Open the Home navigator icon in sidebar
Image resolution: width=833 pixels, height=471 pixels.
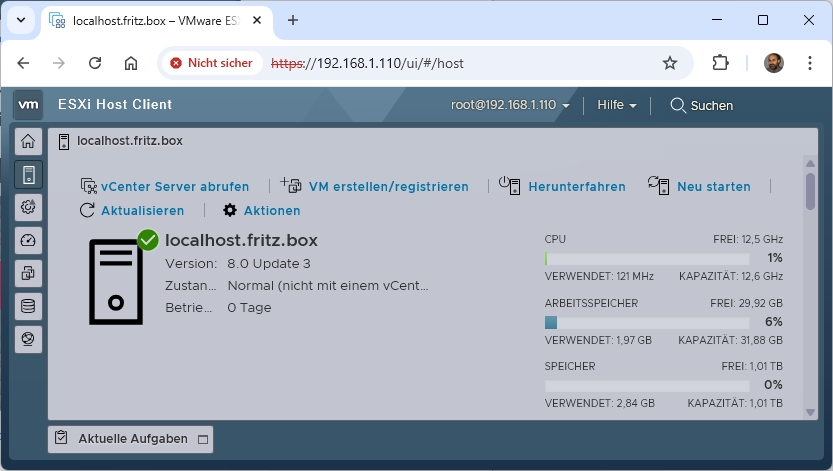pos(28,142)
